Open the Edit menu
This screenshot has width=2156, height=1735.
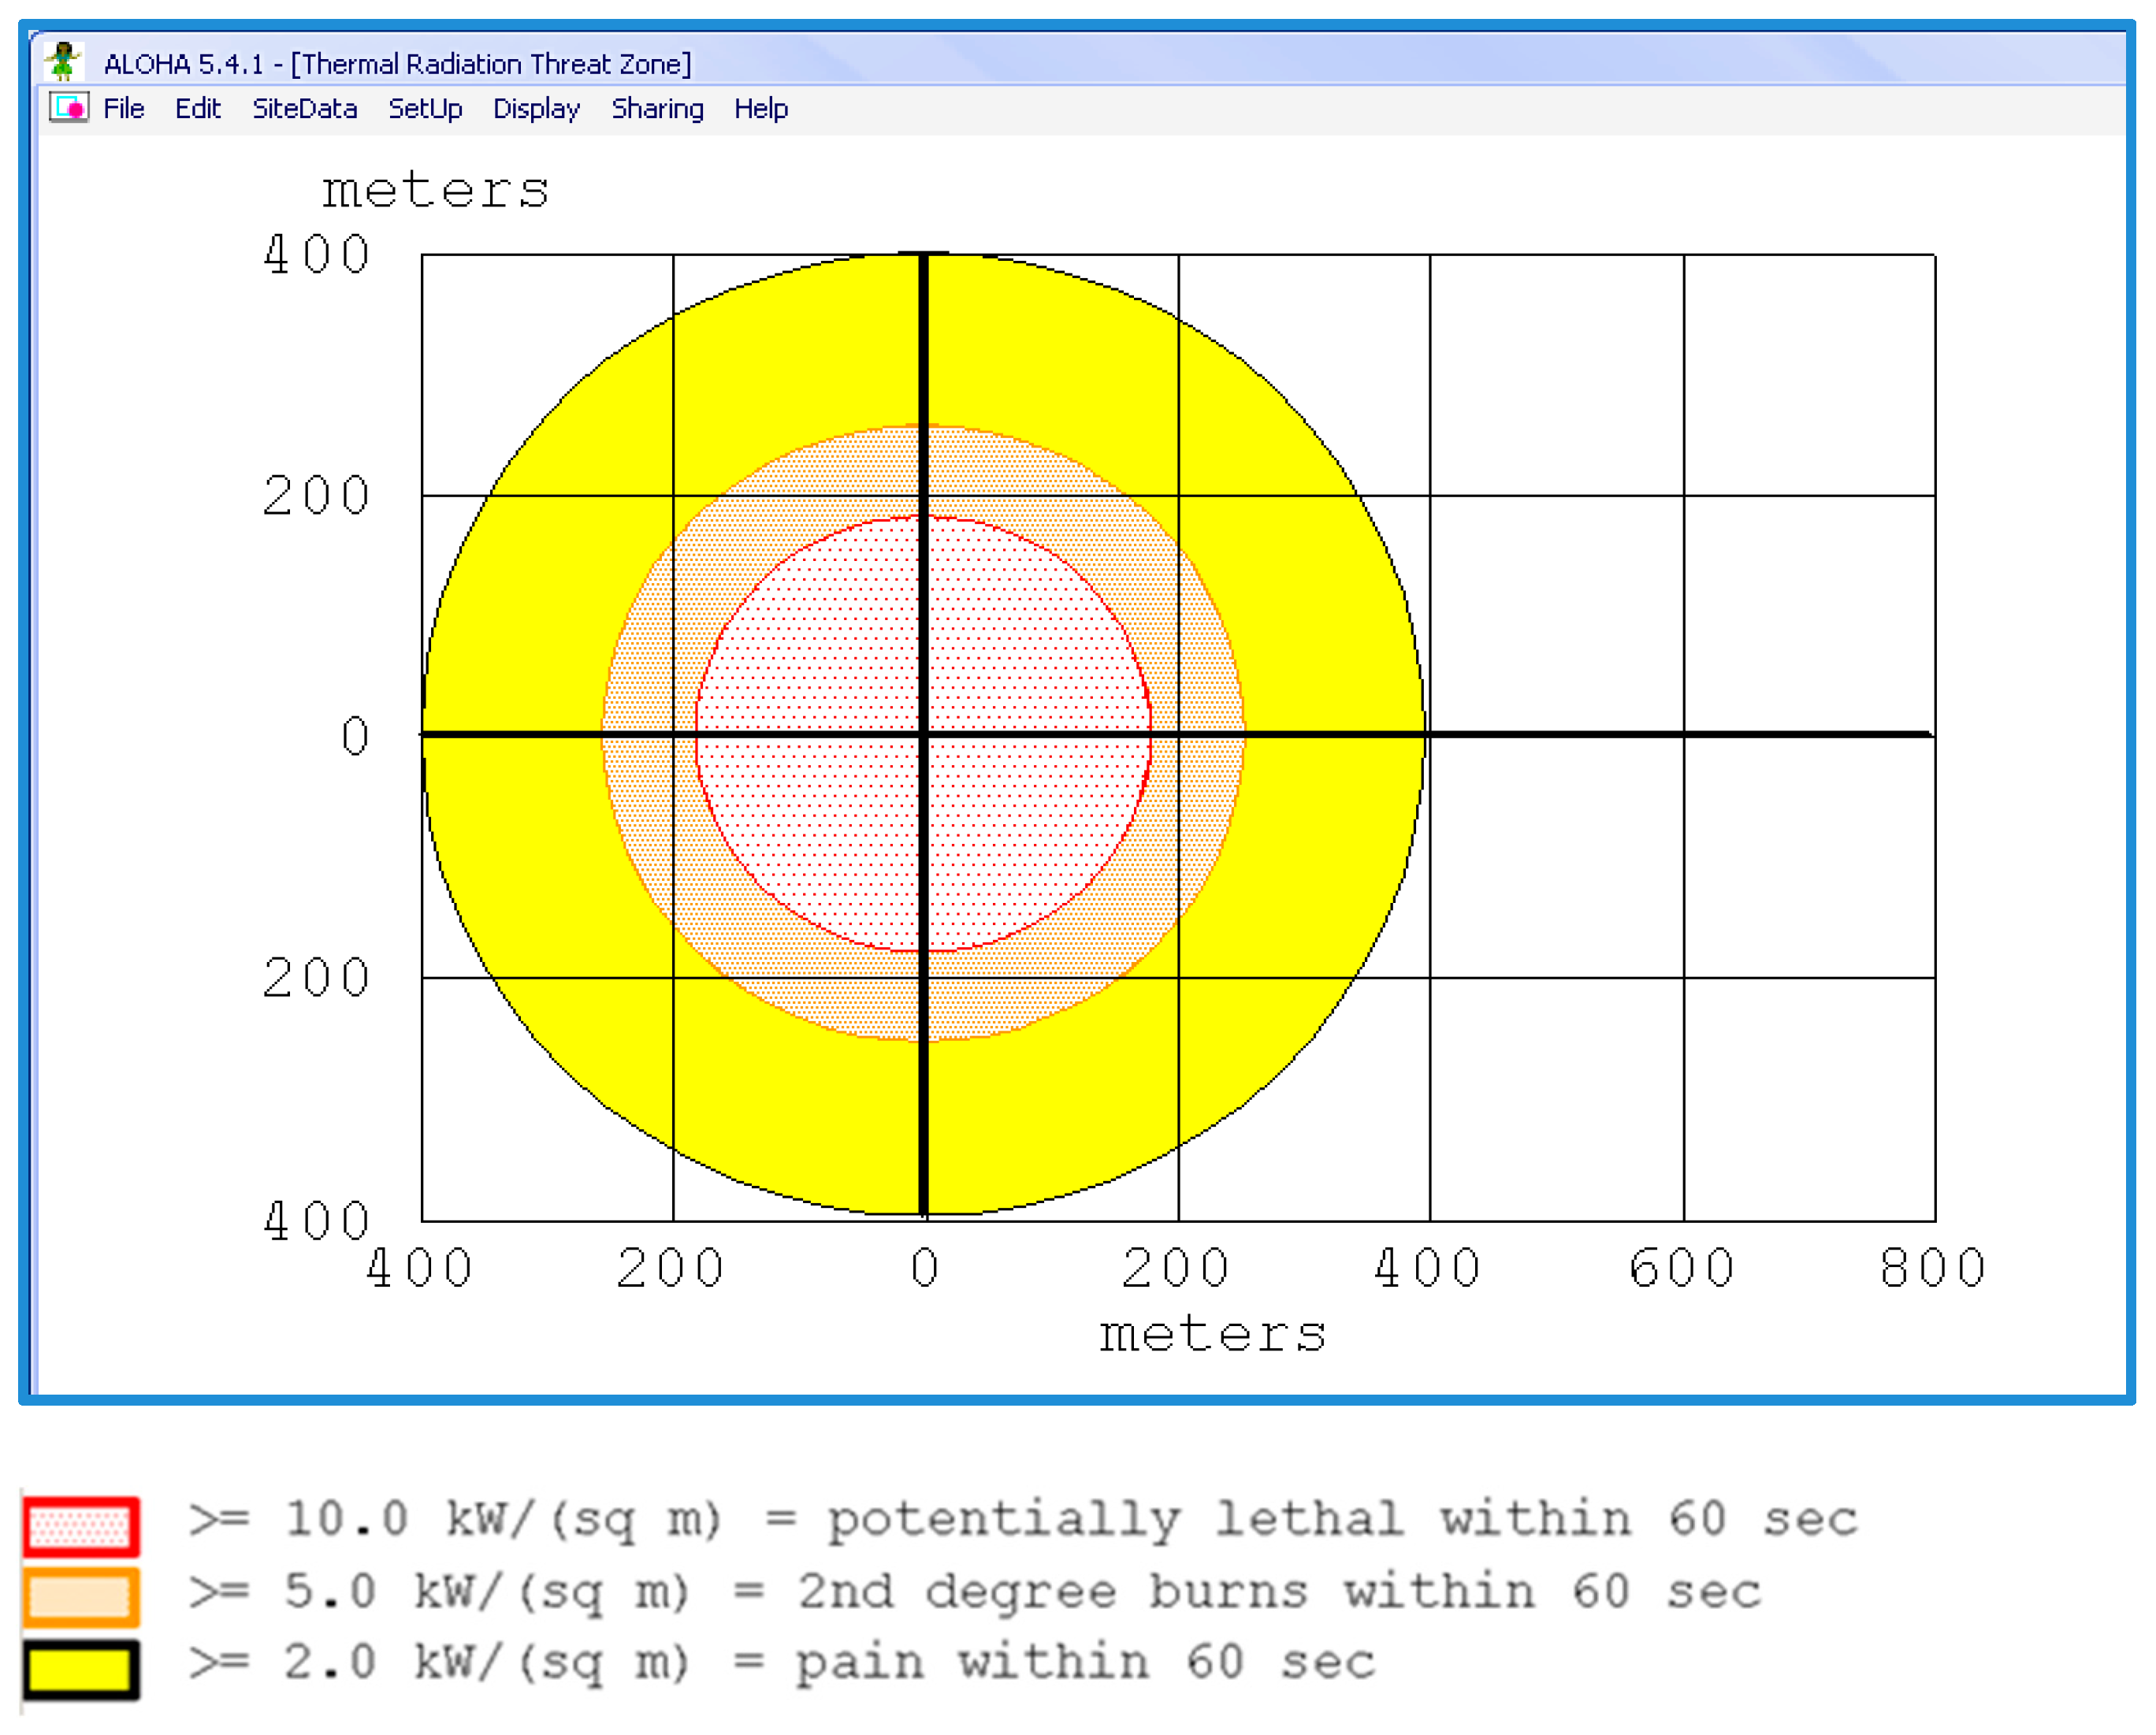click(x=198, y=108)
